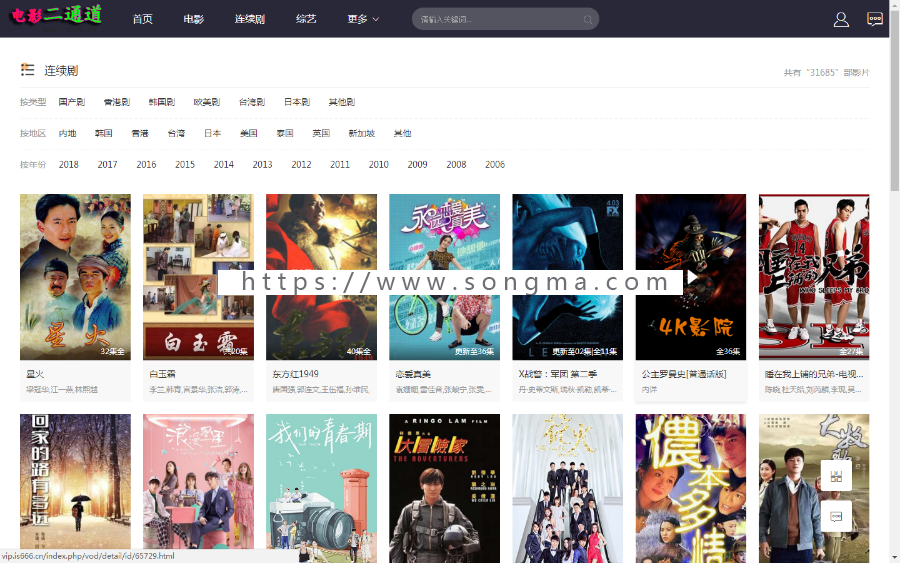The image size is (900, 563).
Task: Filter by type 韩国剧
Action: (x=161, y=102)
